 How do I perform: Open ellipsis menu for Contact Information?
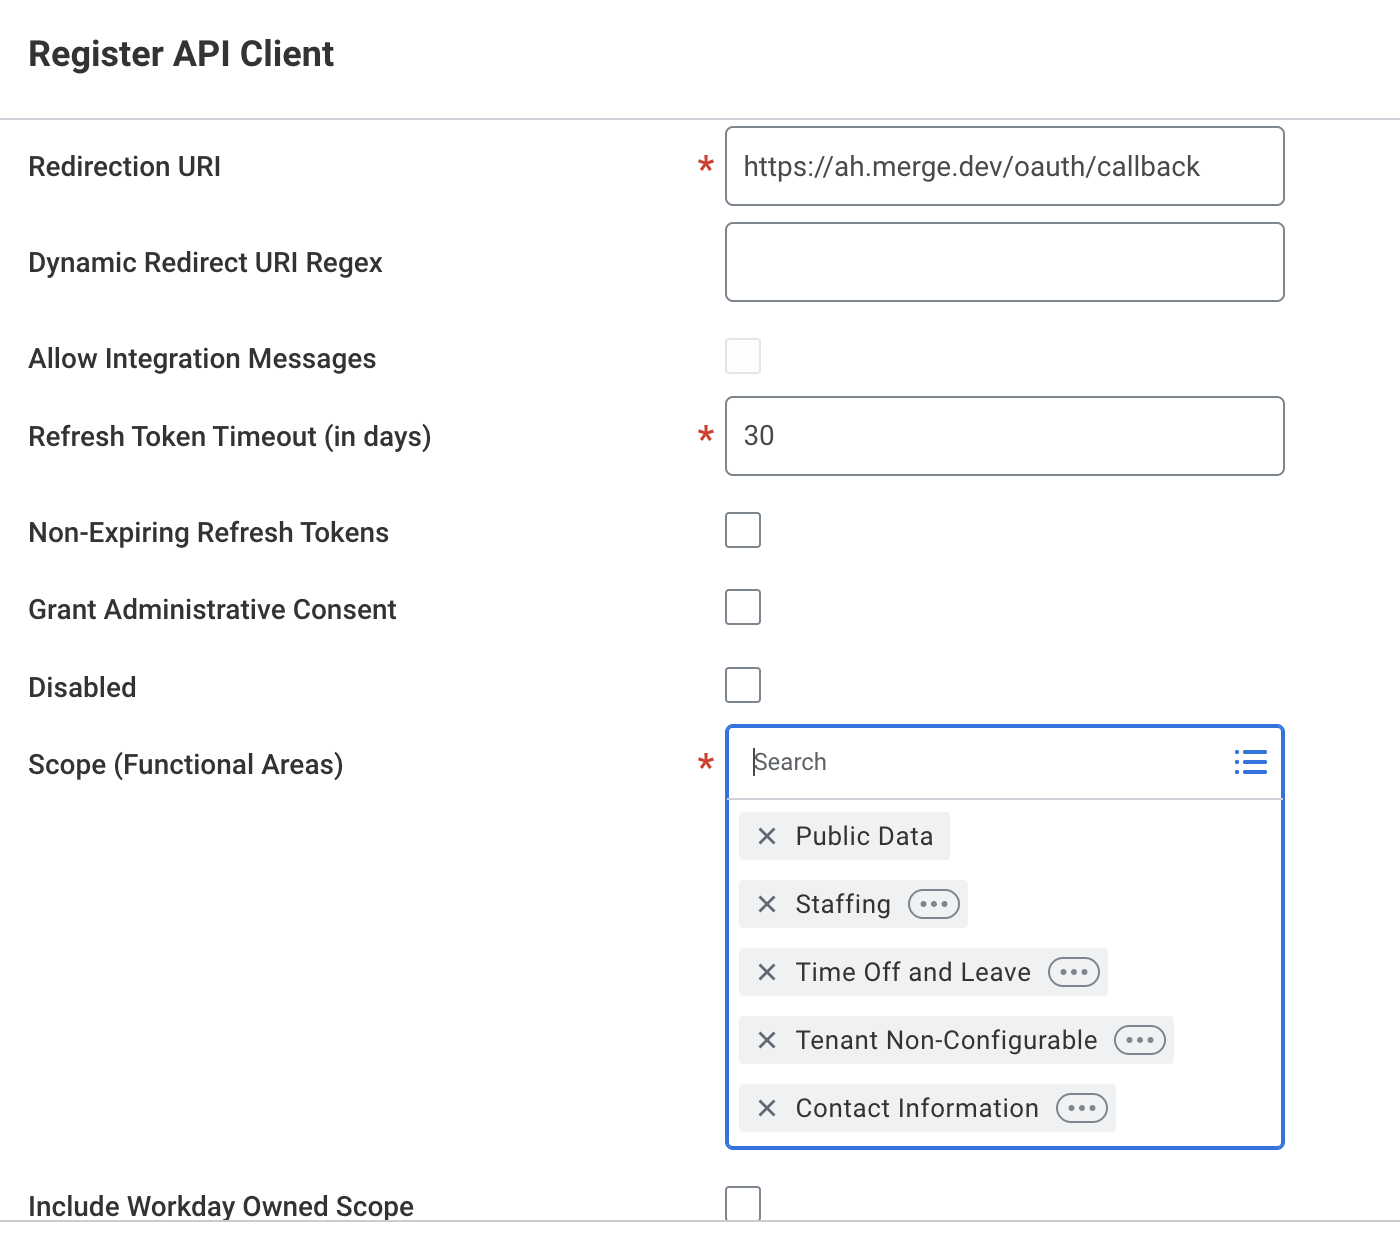coord(1082,1108)
